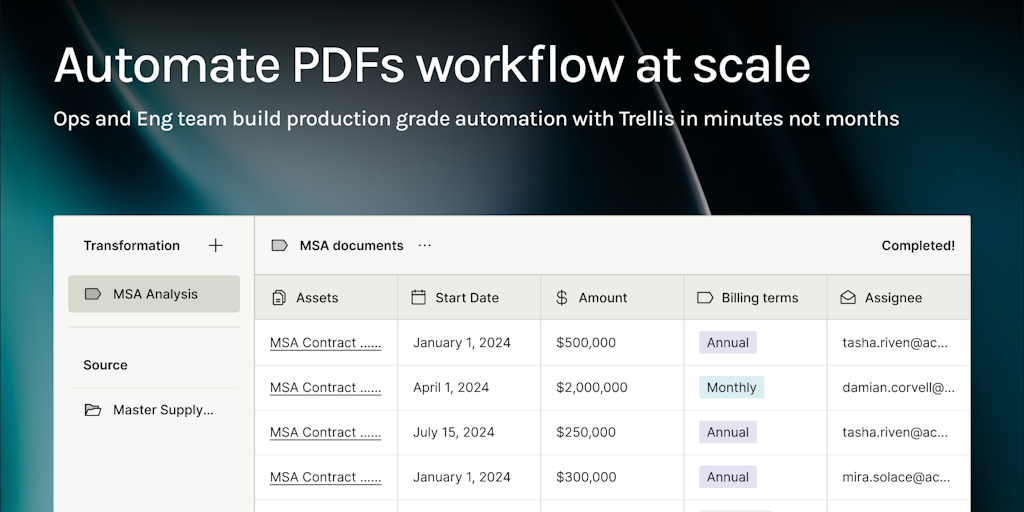Click the dollar sign icon in Amount header
This screenshot has width=1024, height=512.
(x=561, y=298)
